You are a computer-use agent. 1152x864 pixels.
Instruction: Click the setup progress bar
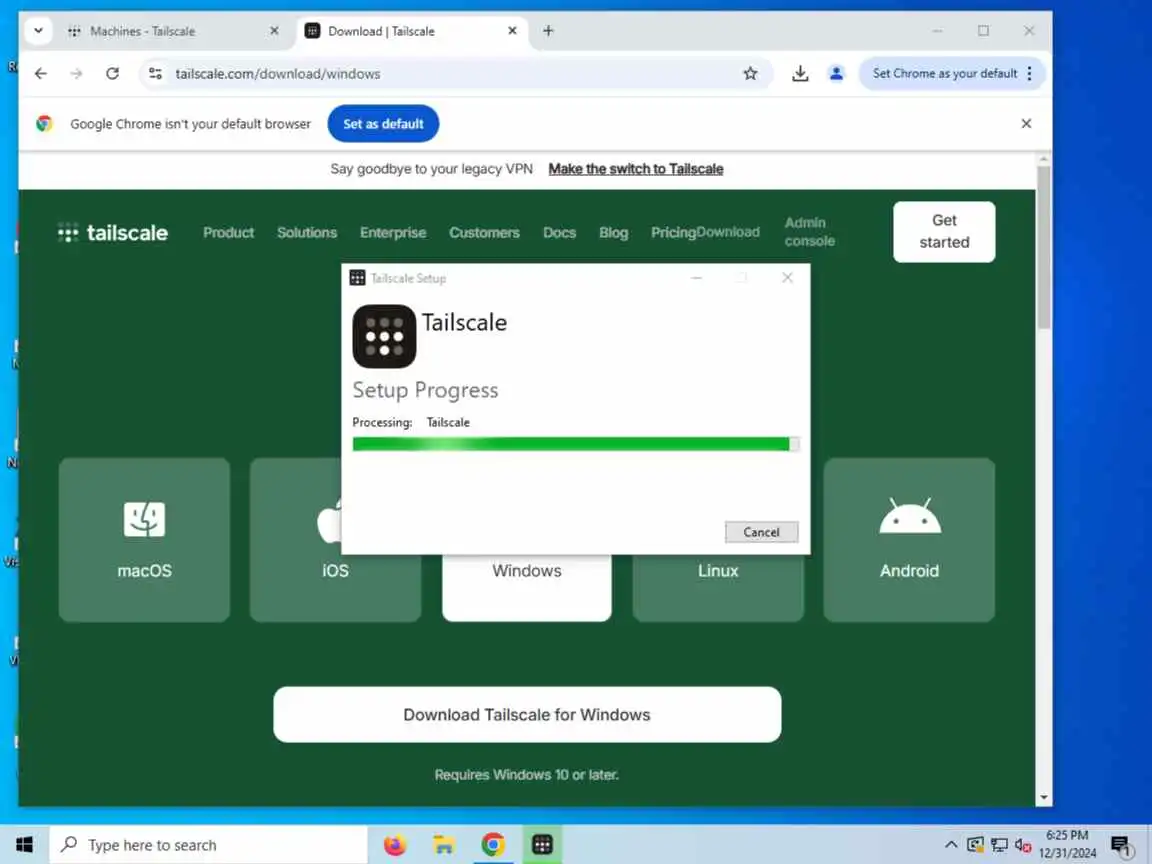tap(575, 444)
